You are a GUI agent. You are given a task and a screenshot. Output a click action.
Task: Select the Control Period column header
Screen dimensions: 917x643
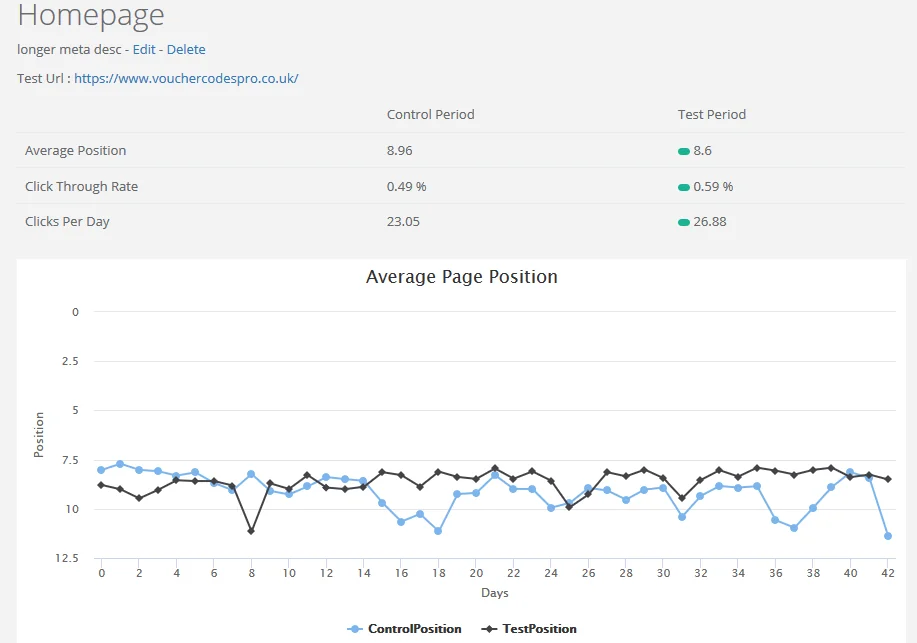click(430, 114)
